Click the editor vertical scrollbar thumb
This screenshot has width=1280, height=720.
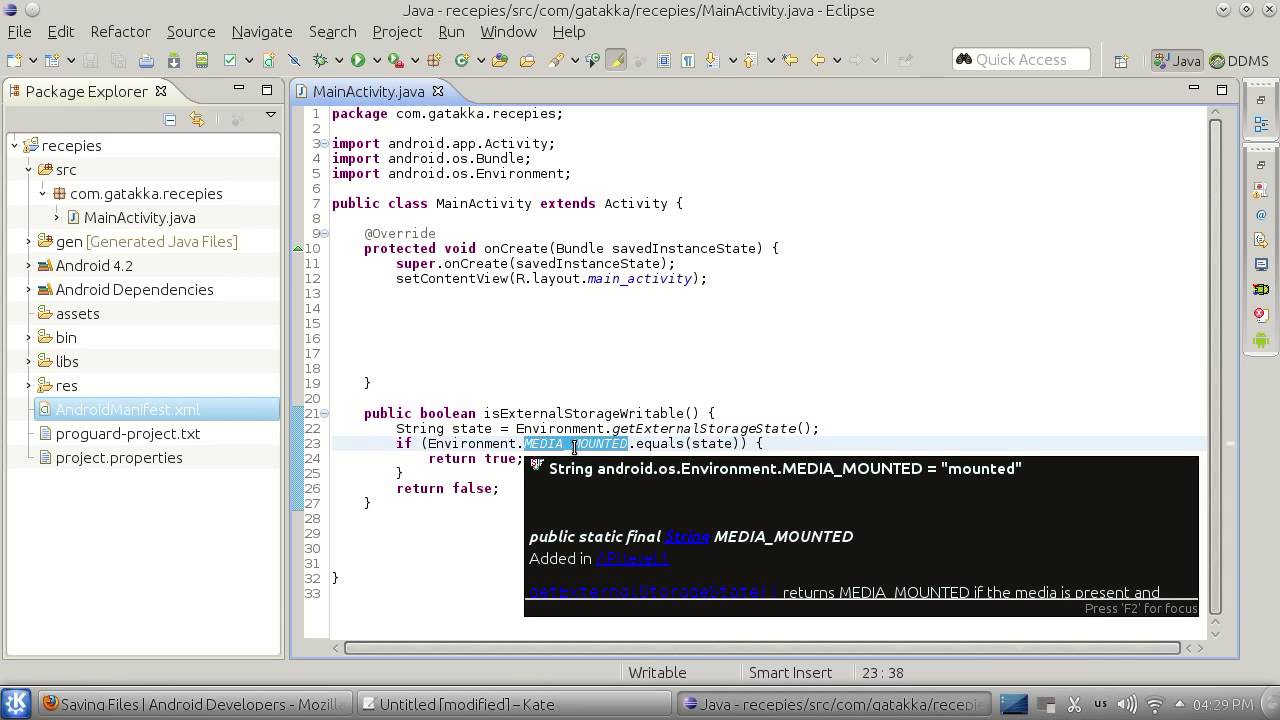(x=1216, y=365)
